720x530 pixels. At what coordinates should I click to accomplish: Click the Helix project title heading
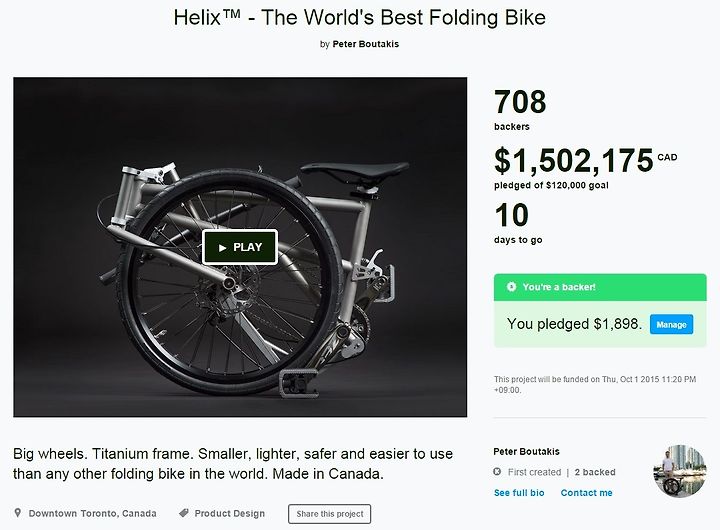(360, 18)
